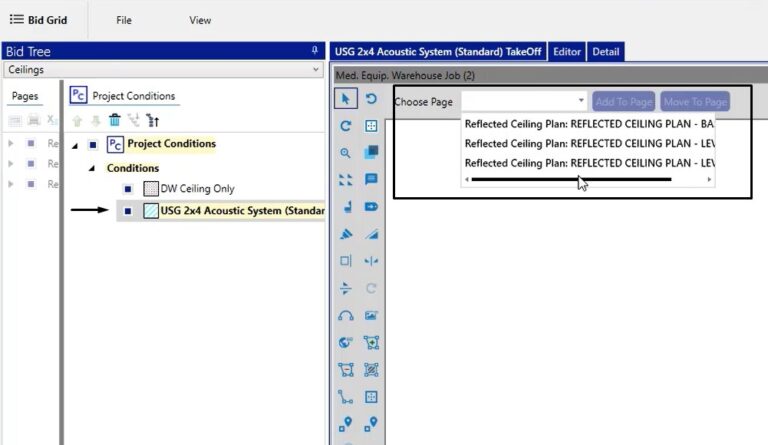Click the image picture tool icon
Screen dimensions: 768x445
point(371,315)
